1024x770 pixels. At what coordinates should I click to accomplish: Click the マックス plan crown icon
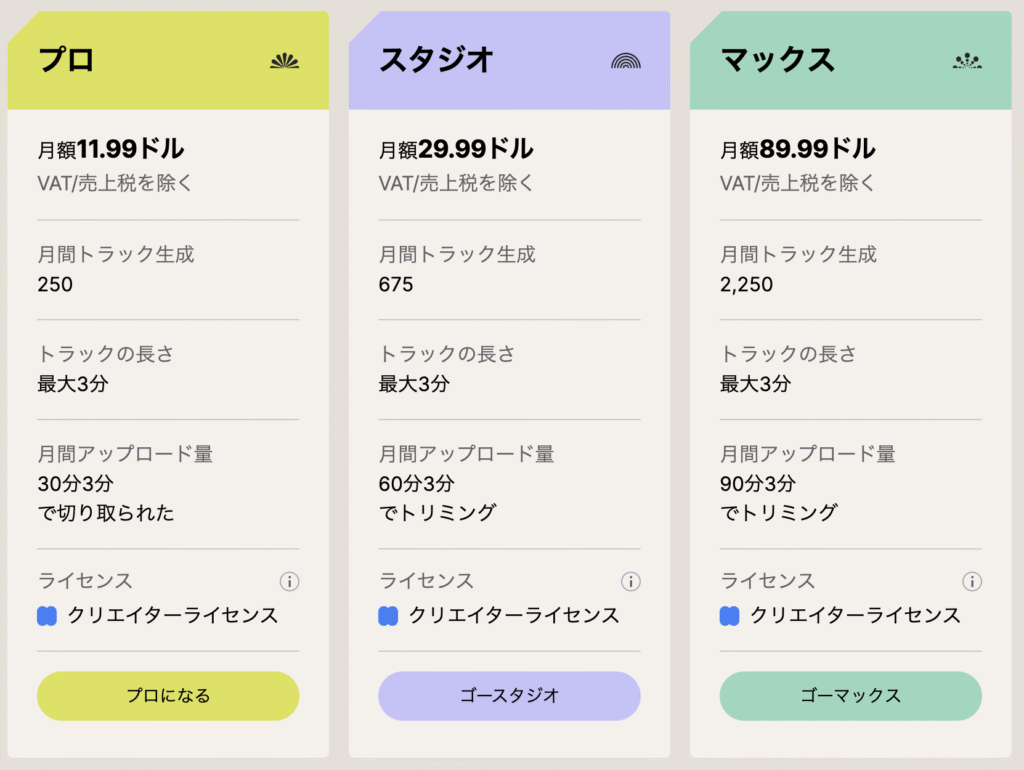tap(967, 61)
